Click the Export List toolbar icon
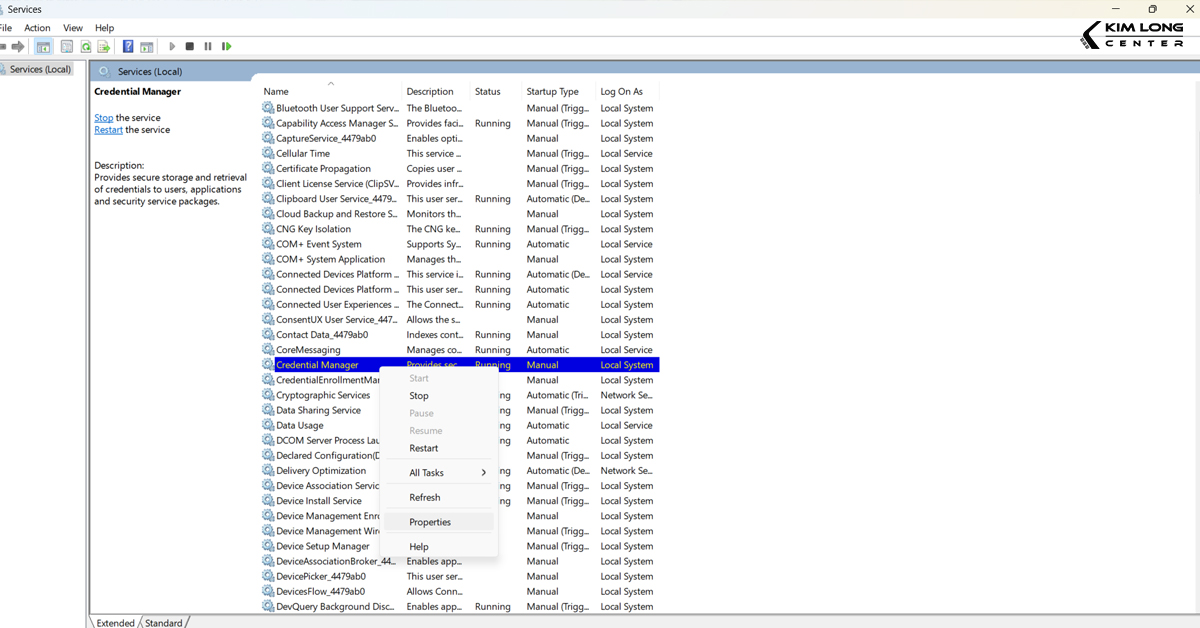Image resolution: width=1200 pixels, height=628 pixels. click(104, 46)
